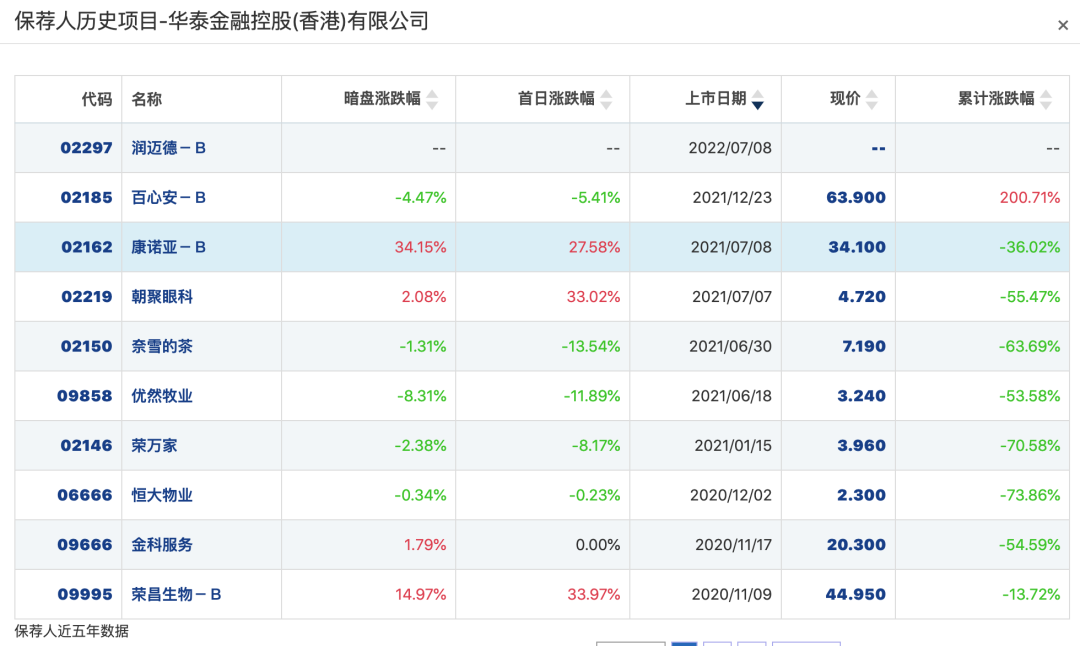Open stock code 02185
1080x646 pixels.
pos(86,198)
